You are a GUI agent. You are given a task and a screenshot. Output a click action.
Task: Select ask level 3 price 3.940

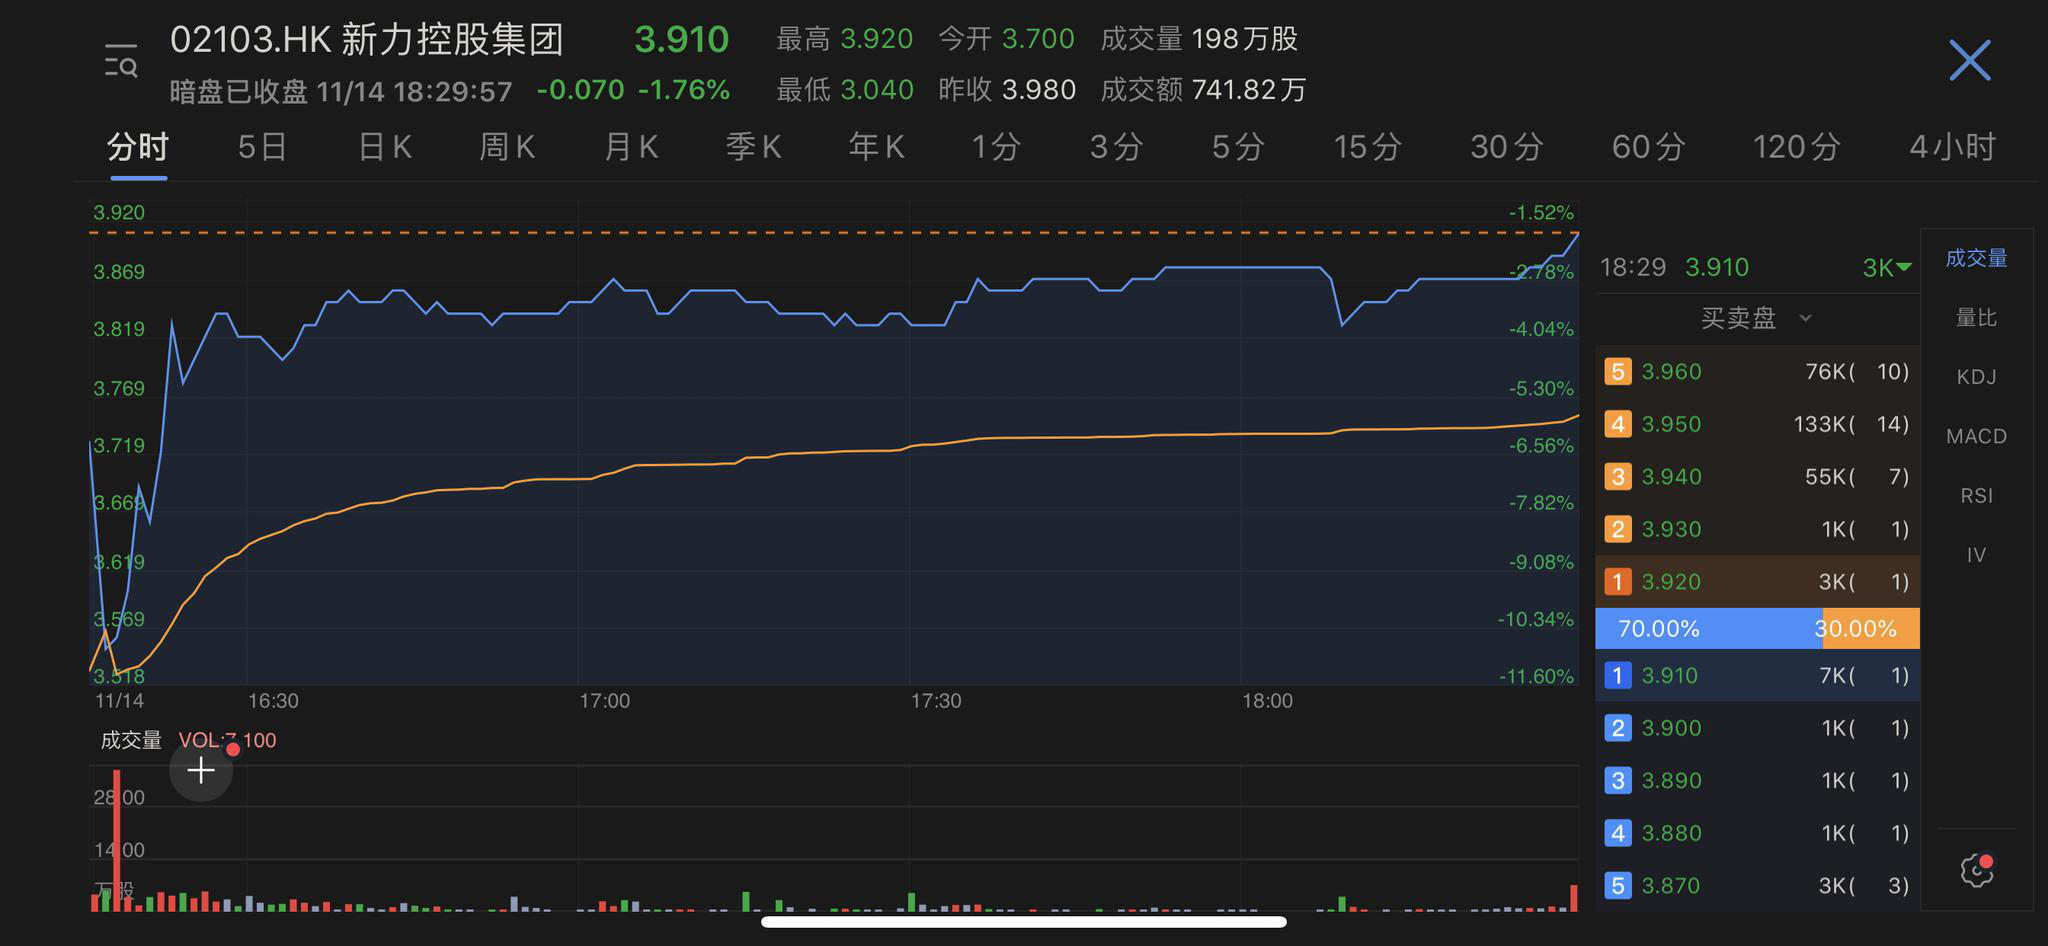[x=1757, y=477]
